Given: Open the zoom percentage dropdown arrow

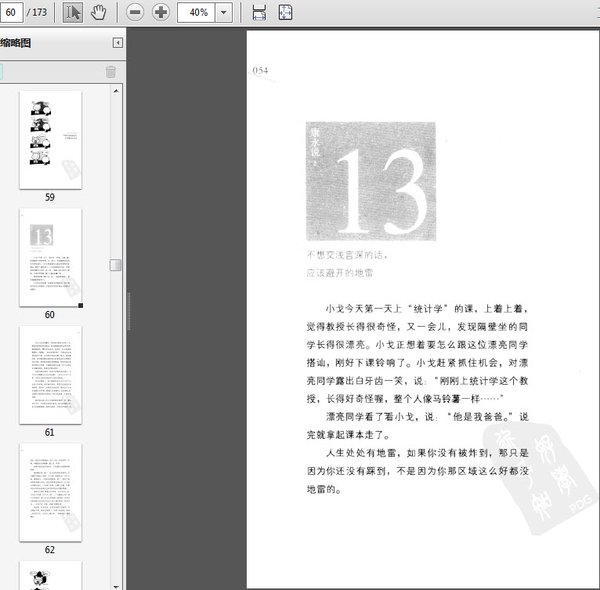Looking at the screenshot, I should (224, 12).
